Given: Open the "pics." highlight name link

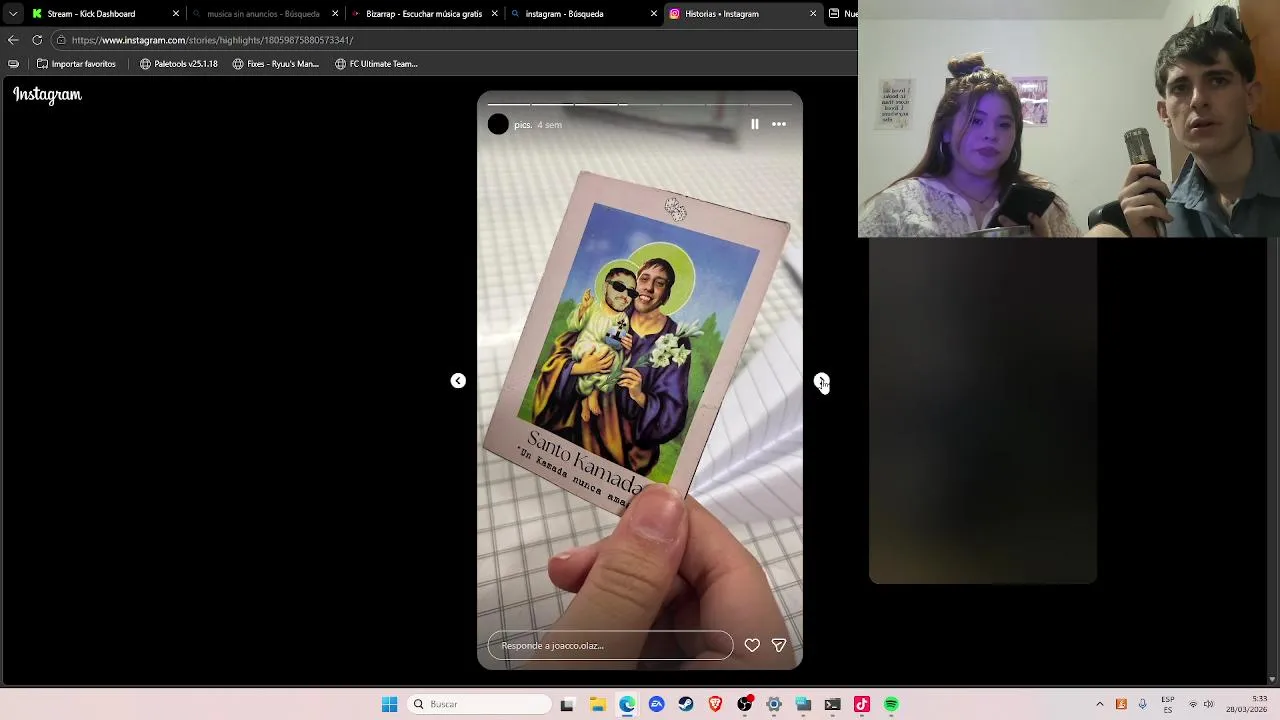Looking at the screenshot, I should [522, 125].
